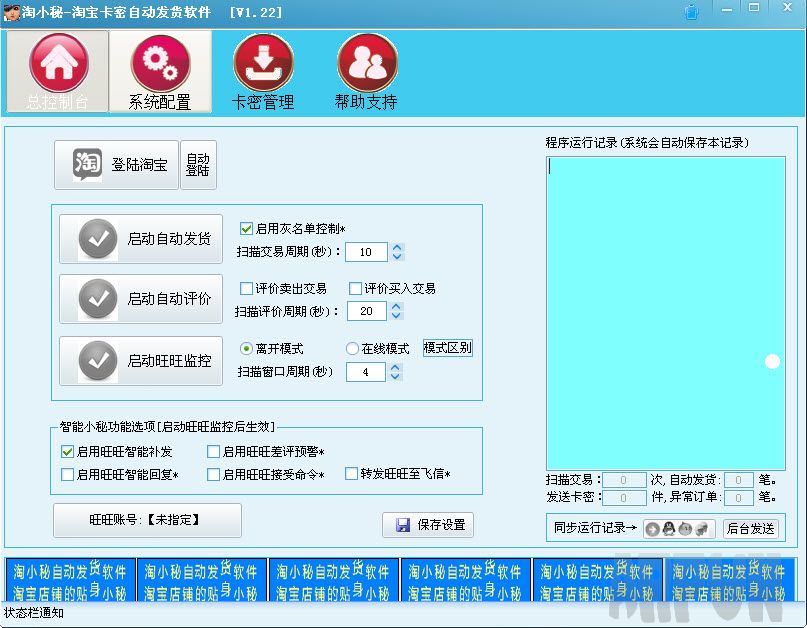Increase 扫描交易周期 with its up arrow
The height and width of the screenshot is (628, 807).
(x=398, y=248)
